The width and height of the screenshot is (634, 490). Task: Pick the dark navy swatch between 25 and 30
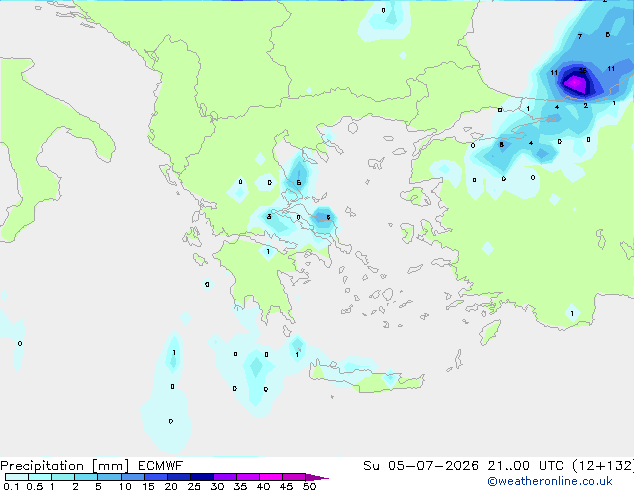(x=201, y=477)
